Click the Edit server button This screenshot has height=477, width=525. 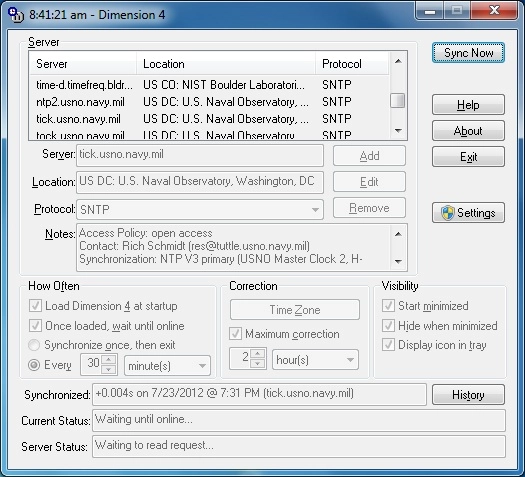[369, 182]
